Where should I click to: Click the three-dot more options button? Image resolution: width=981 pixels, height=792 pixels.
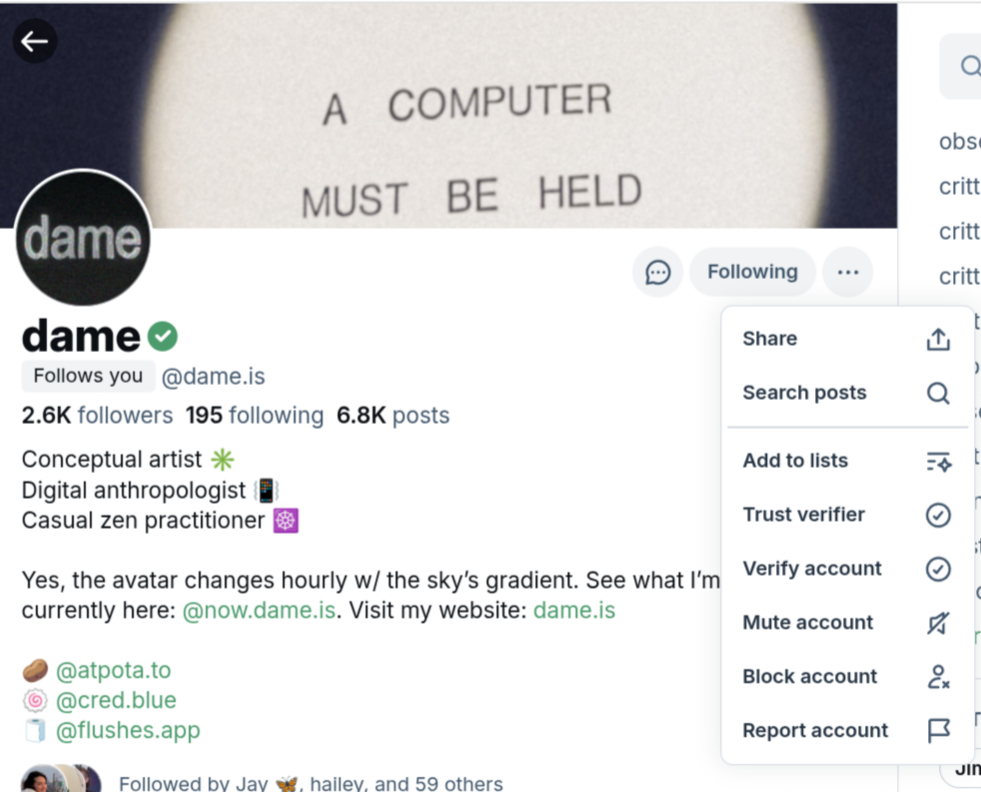848,272
